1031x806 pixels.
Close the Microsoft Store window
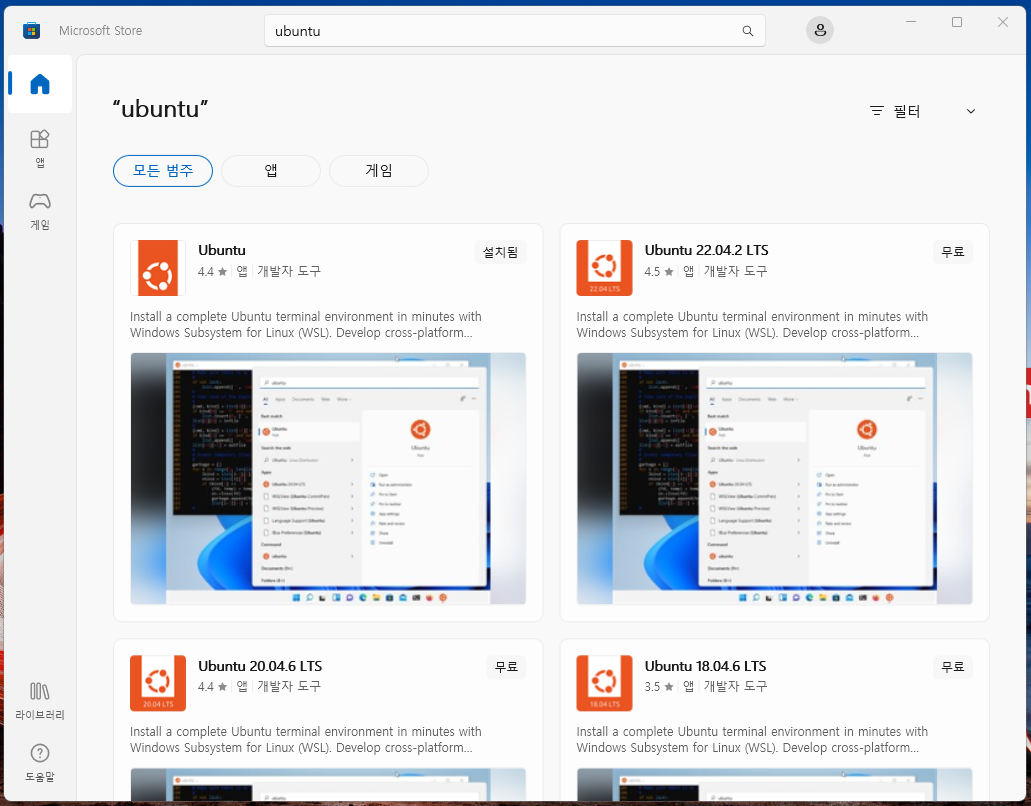(1003, 22)
